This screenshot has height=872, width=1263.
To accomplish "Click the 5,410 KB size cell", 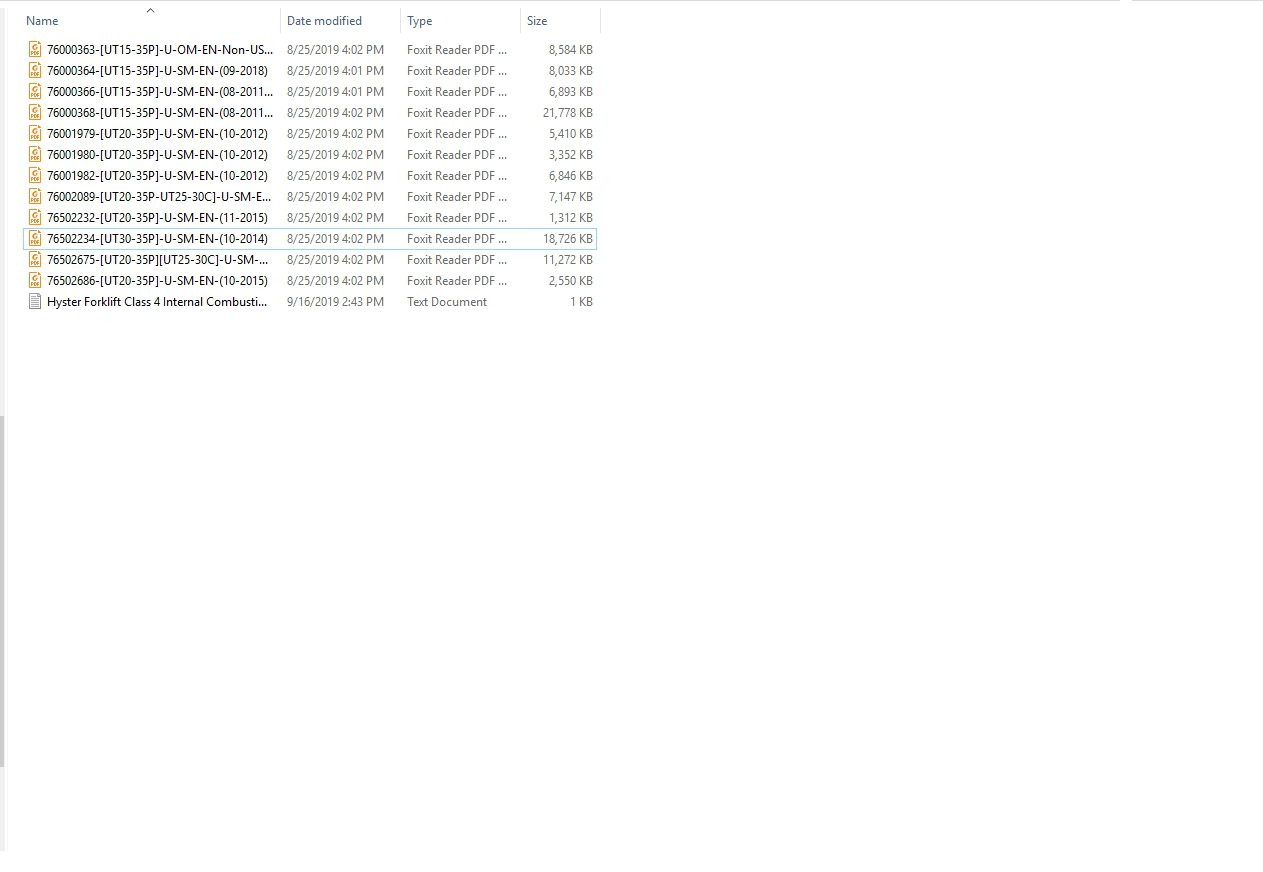I will (570, 133).
